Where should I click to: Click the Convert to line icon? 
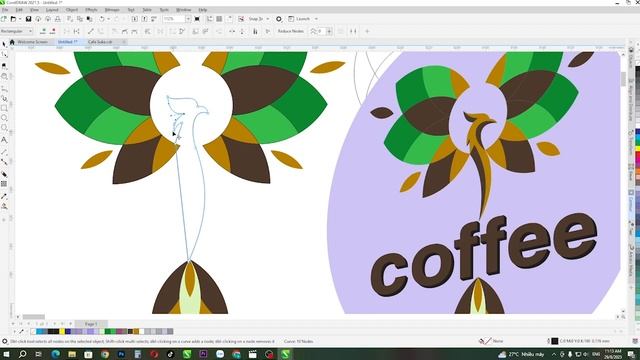90,31
